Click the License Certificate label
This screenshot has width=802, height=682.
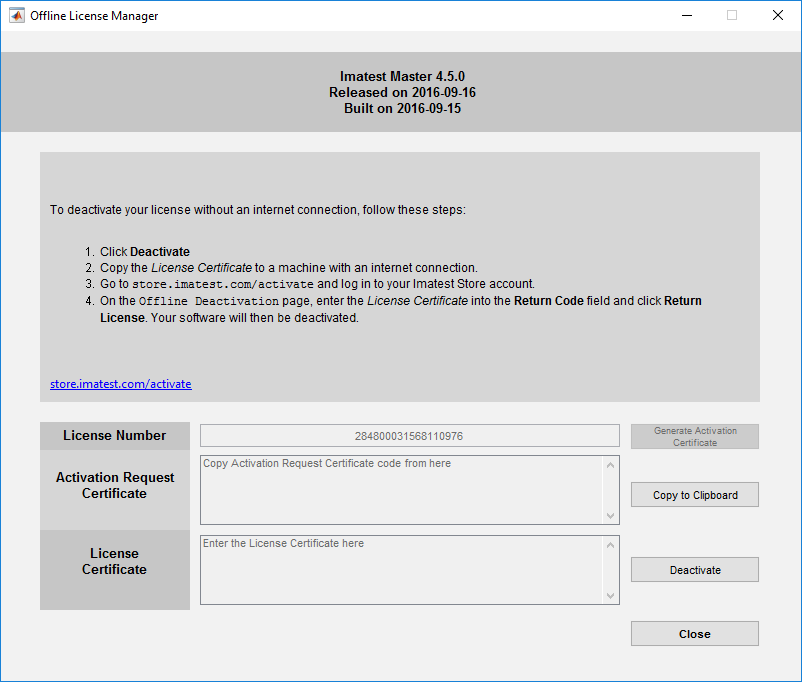[115, 561]
